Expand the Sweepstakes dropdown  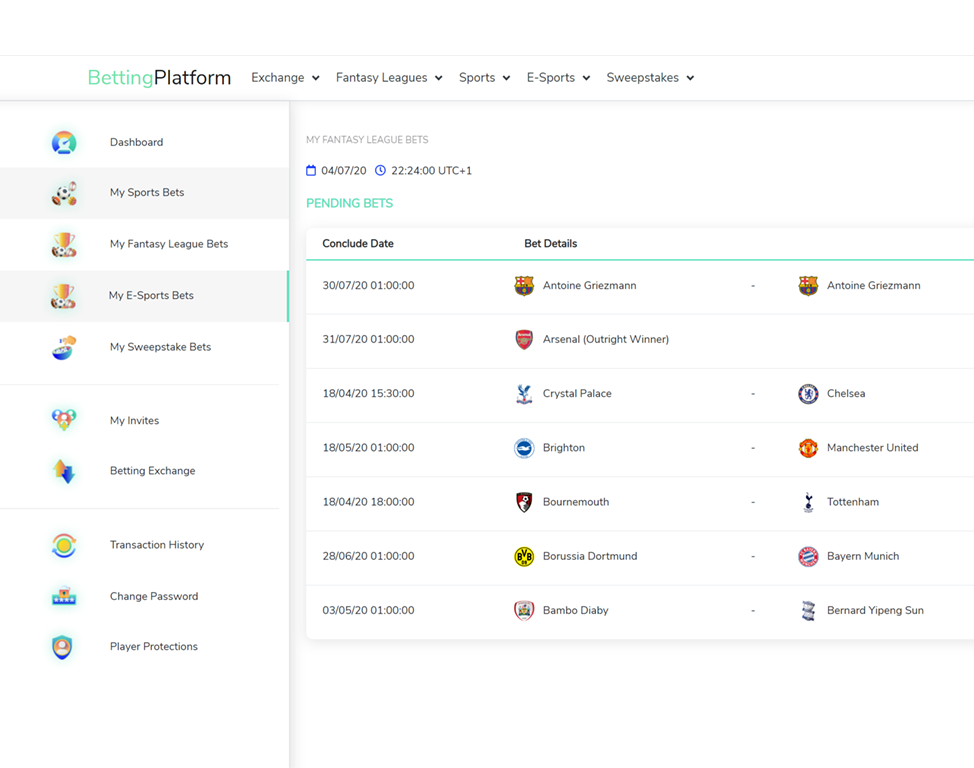click(x=650, y=77)
